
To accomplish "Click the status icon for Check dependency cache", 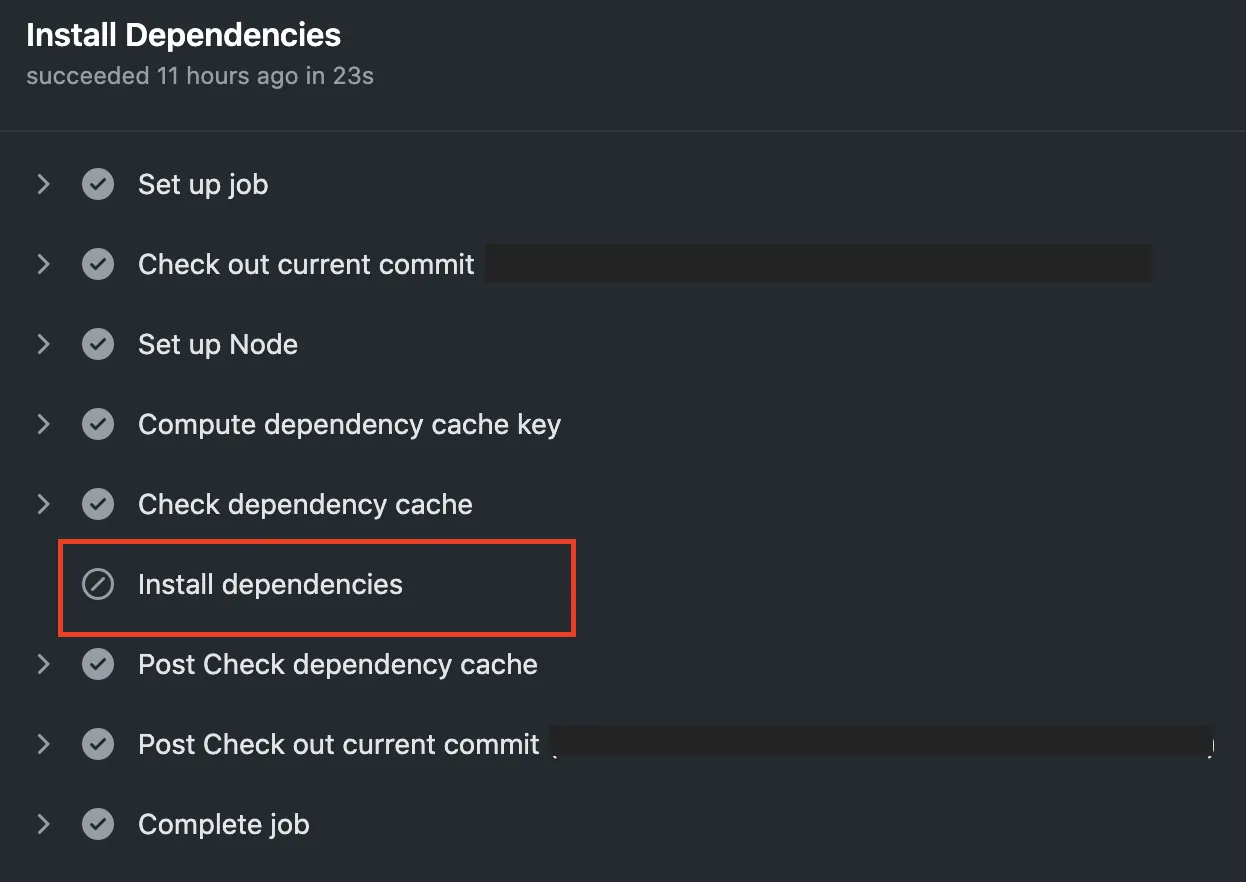I will click(98, 505).
